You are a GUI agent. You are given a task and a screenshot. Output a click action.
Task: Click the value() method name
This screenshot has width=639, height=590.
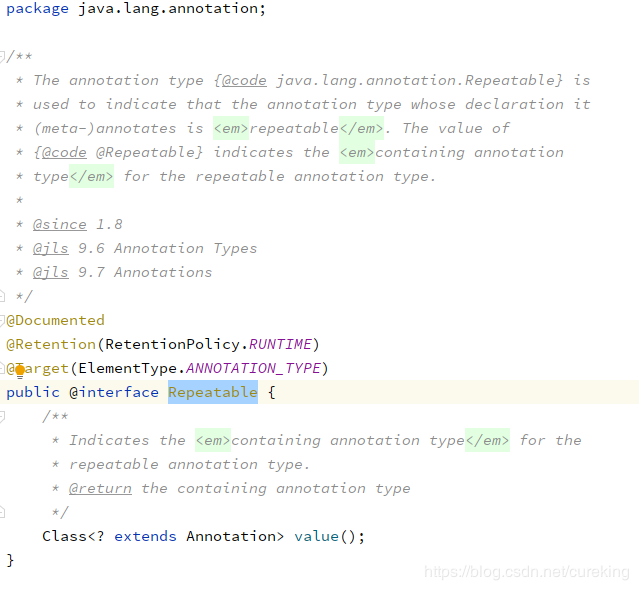point(317,536)
